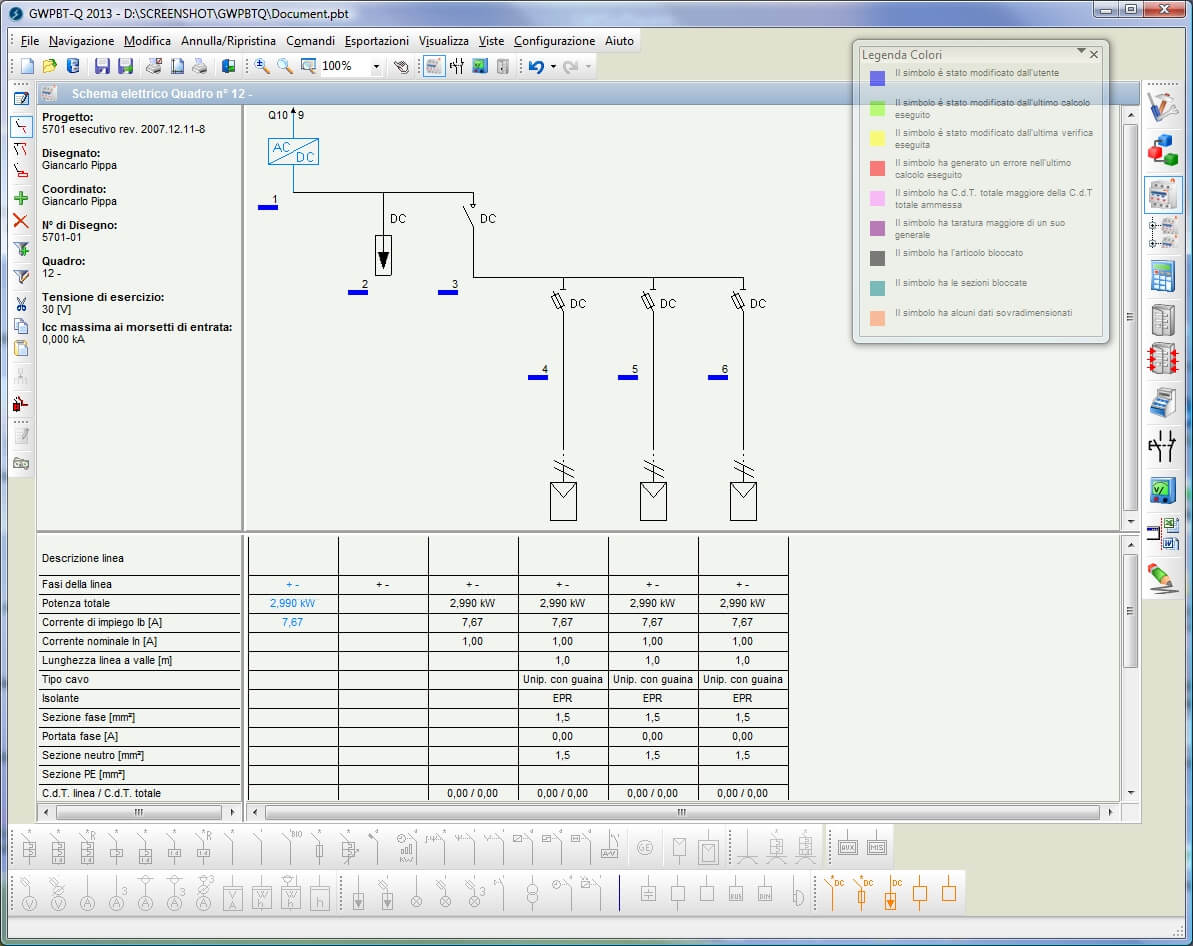Open the Esportazioni menu
Image resolution: width=1193 pixels, height=946 pixels.
377,40
